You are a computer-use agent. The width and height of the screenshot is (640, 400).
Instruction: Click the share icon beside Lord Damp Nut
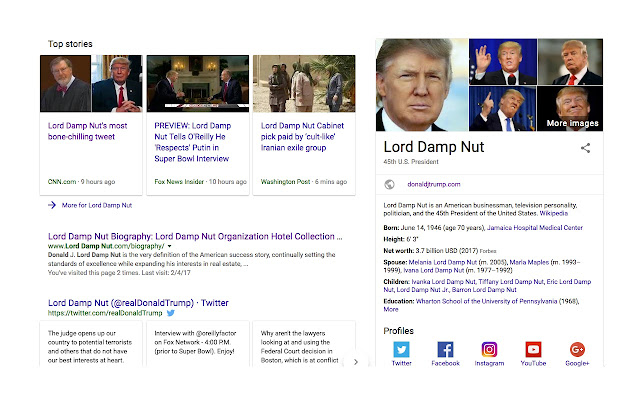tap(585, 148)
